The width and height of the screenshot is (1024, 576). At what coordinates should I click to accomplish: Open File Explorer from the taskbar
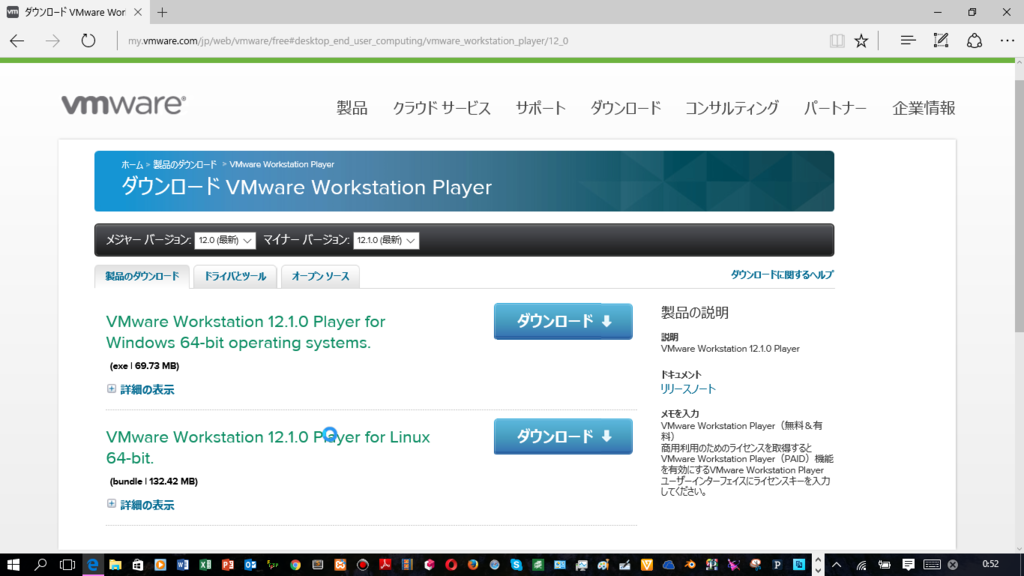[115, 565]
